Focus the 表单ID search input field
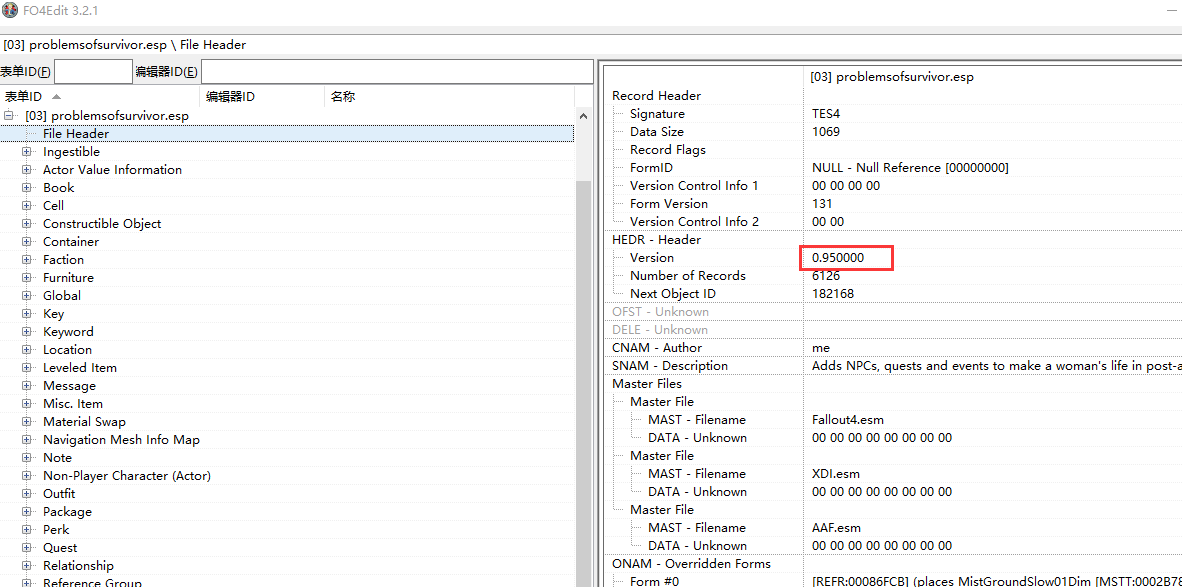Screen dimensions: 1182x587 pos(92,72)
